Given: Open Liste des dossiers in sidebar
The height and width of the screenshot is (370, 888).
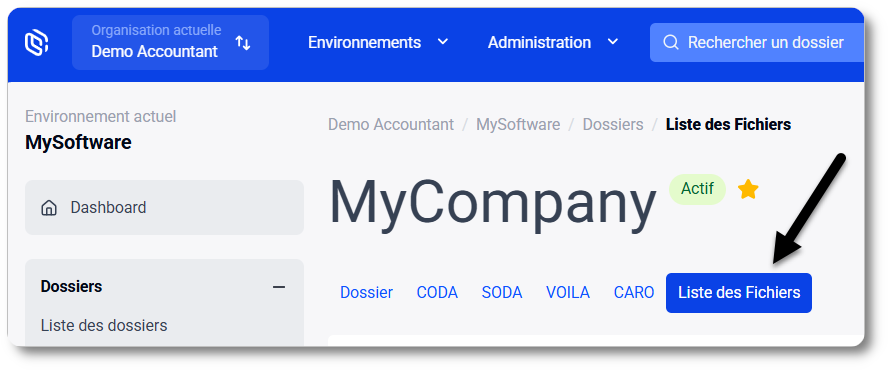Looking at the screenshot, I should tap(104, 326).
